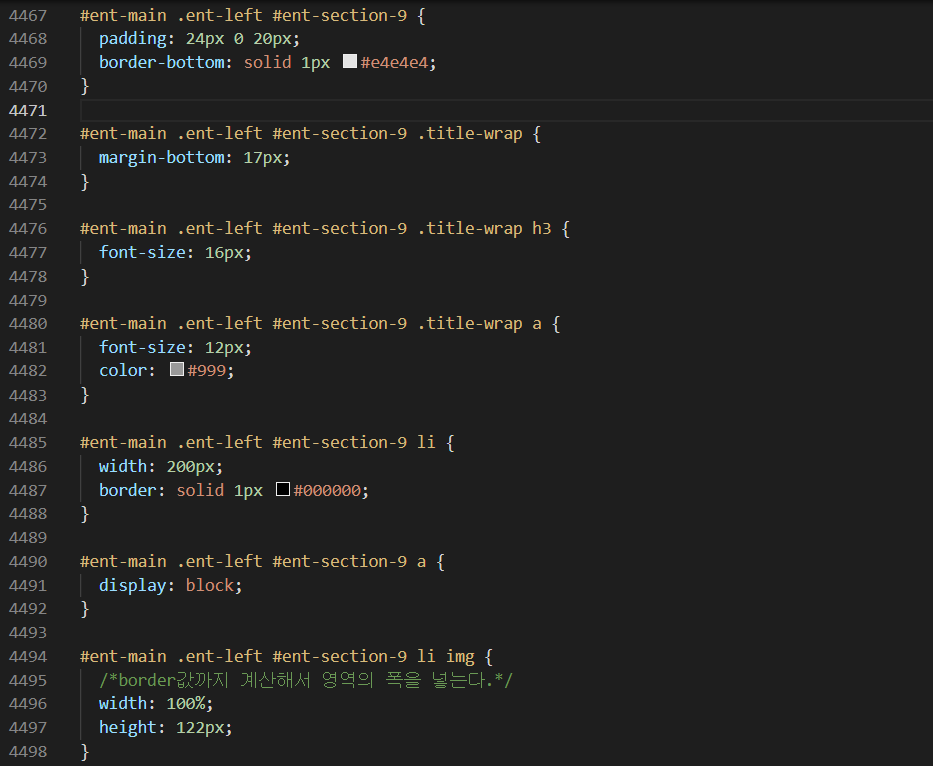This screenshot has height=766, width=933.
Task: Click line number 4471 in gutter
Action: (28, 110)
